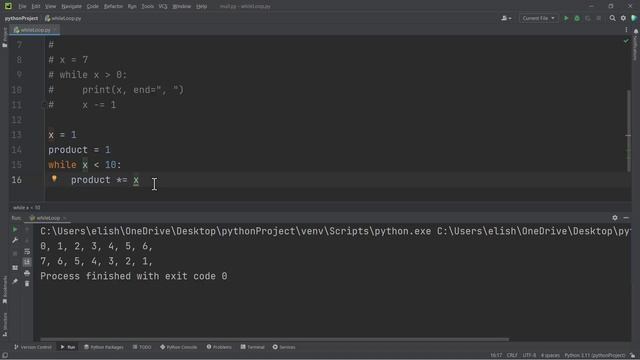The width and height of the screenshot is (640, 360).
Task: Run the current file with the green play icon
Action: [x=566, y=18]
